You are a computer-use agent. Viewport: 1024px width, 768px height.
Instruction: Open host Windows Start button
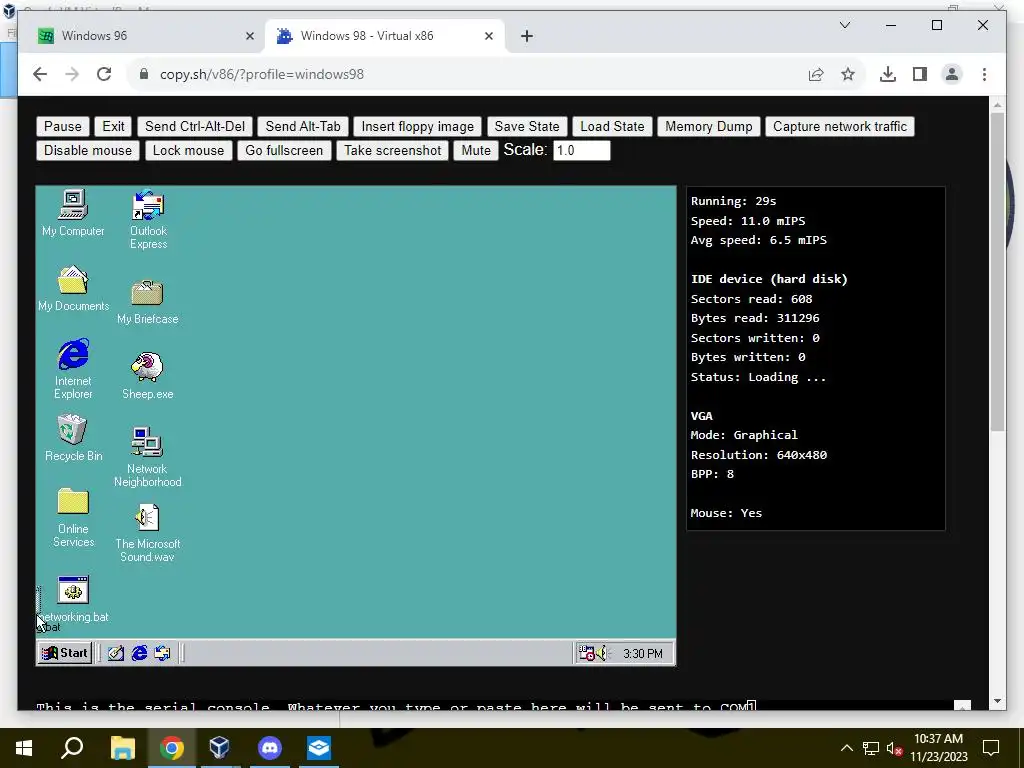point(24,748)
